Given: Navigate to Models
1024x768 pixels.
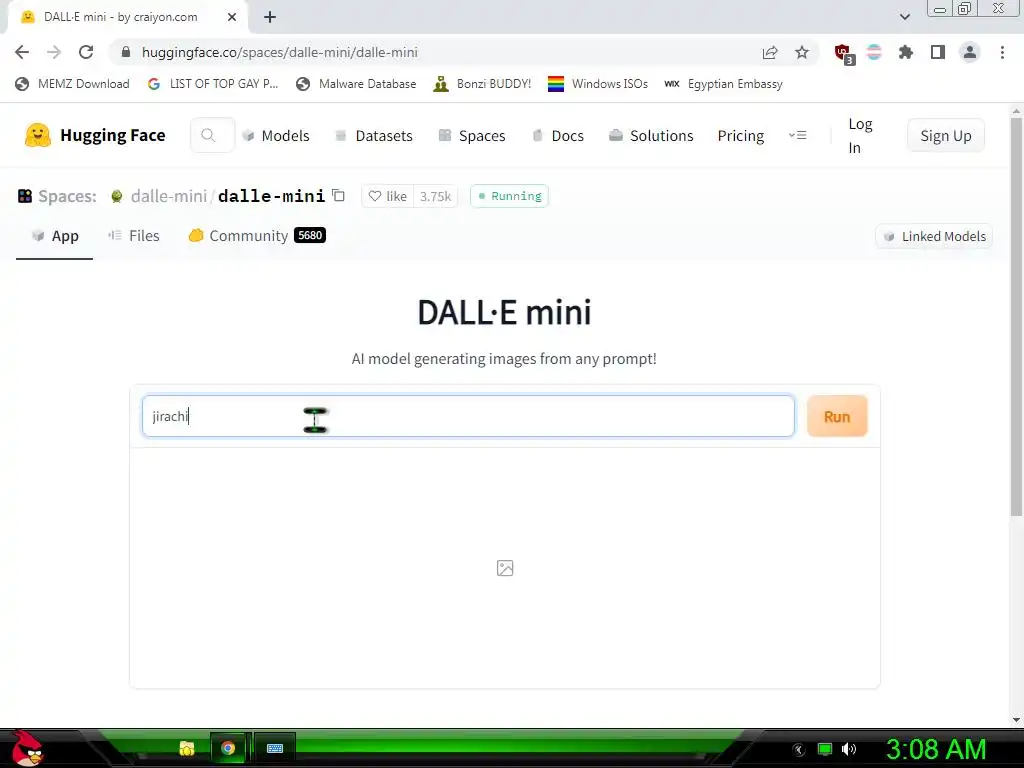Looking at the screenshot, I should 276,135.
